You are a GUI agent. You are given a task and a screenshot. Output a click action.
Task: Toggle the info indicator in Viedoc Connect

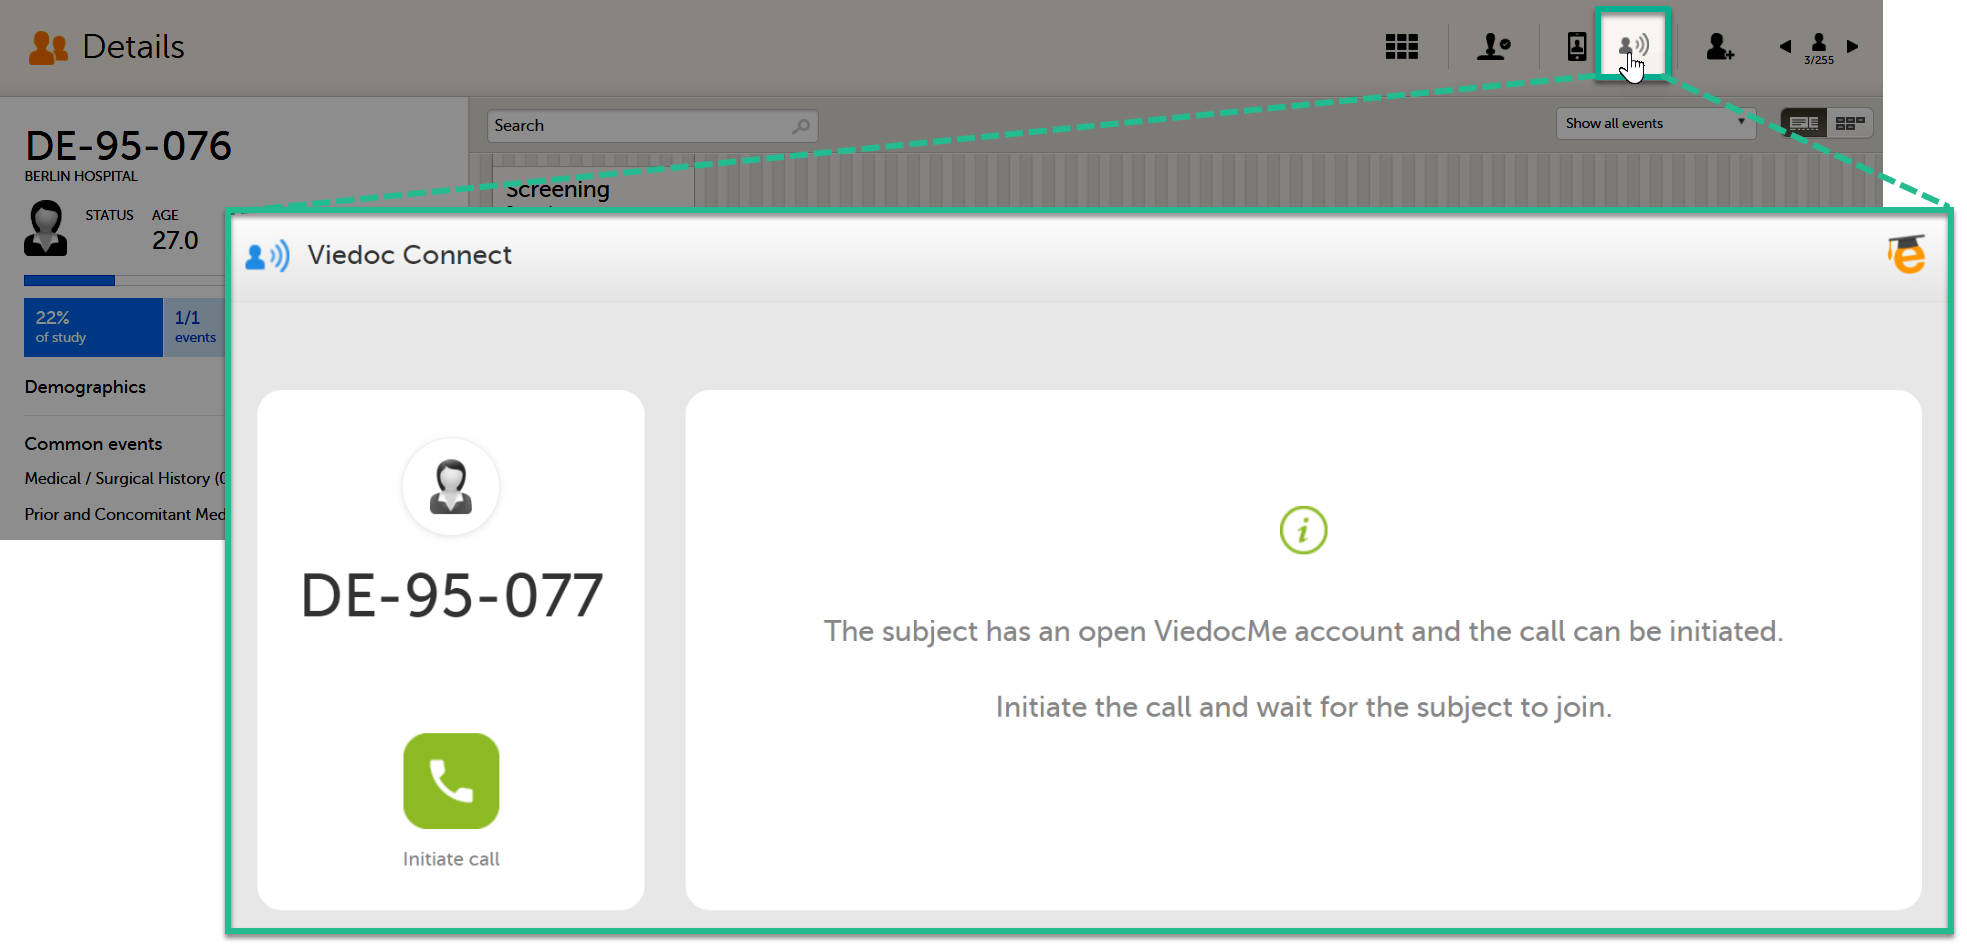[x=1302, y=531]
